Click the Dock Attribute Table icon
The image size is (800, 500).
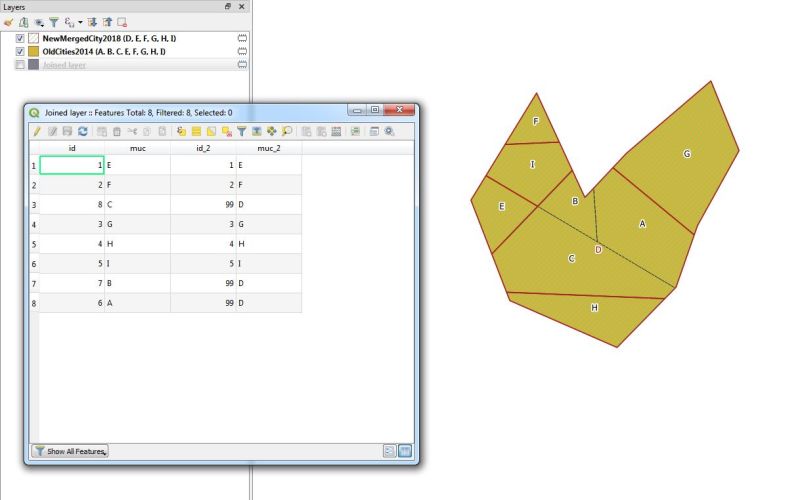[x=374, y=132]
